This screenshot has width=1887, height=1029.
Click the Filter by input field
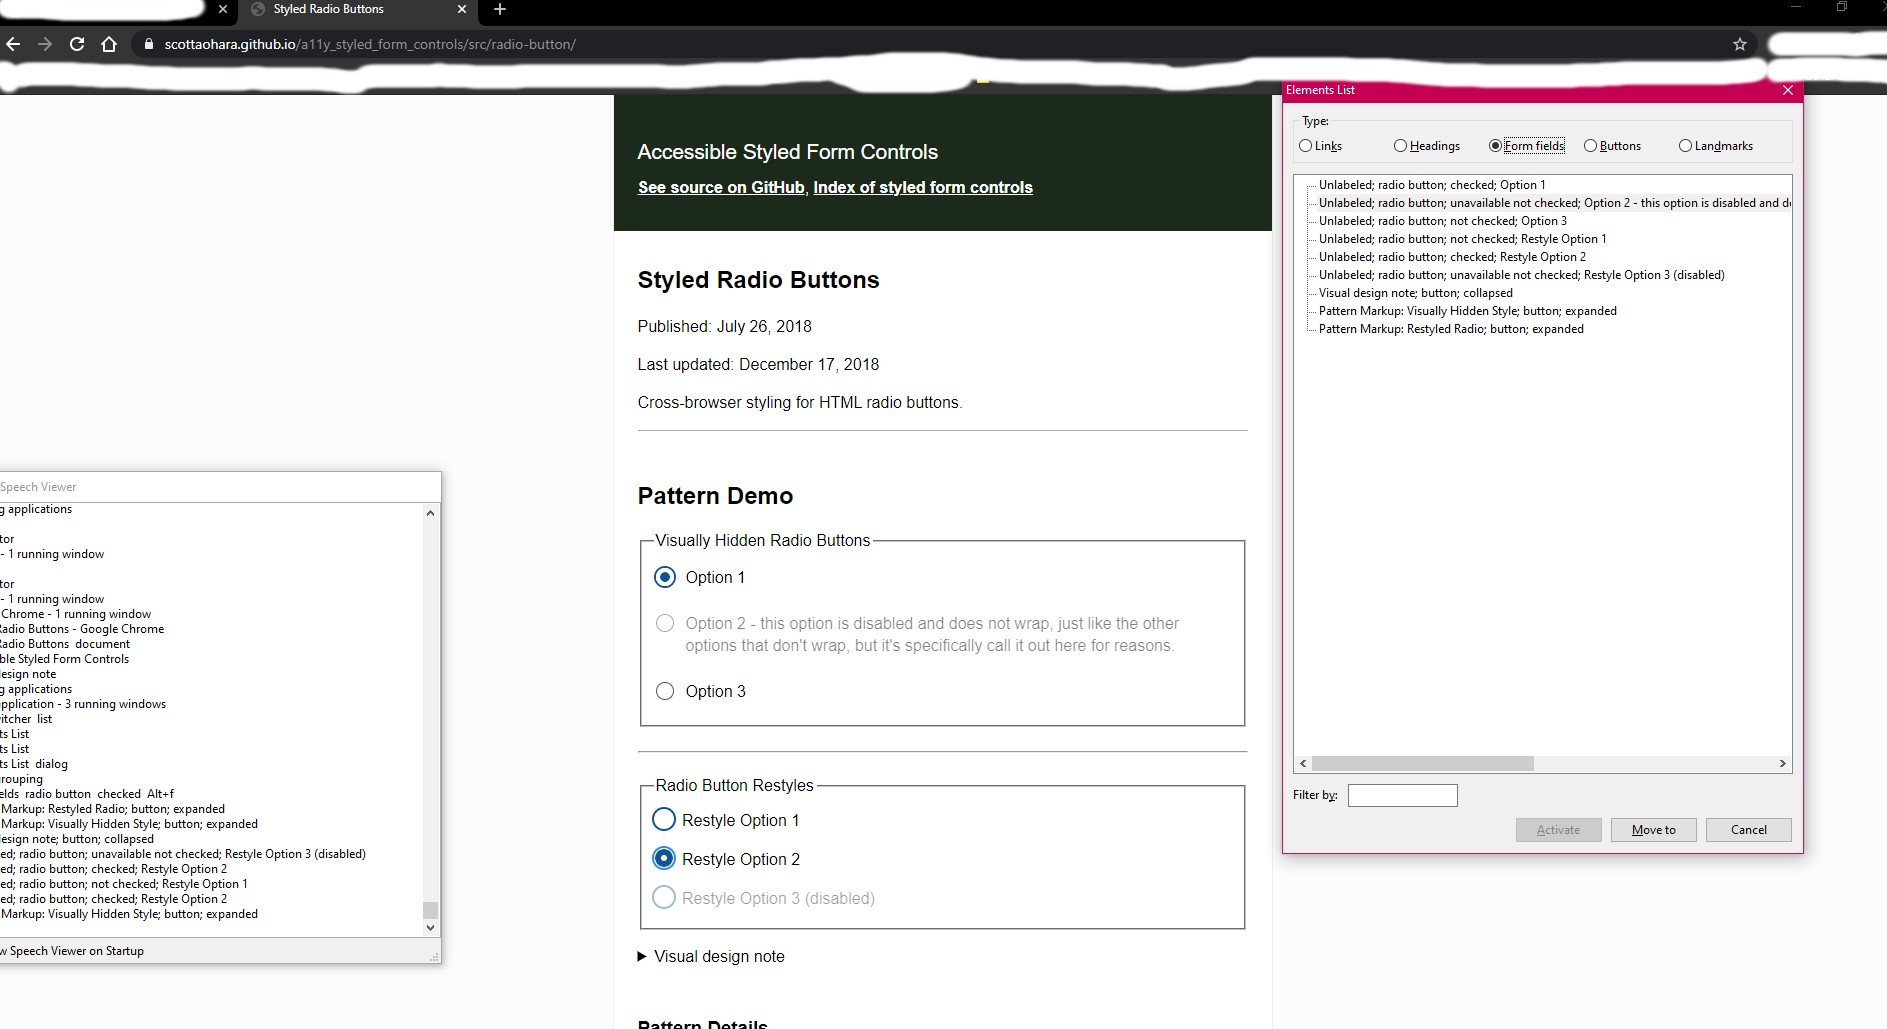[x=1402, y=795]
